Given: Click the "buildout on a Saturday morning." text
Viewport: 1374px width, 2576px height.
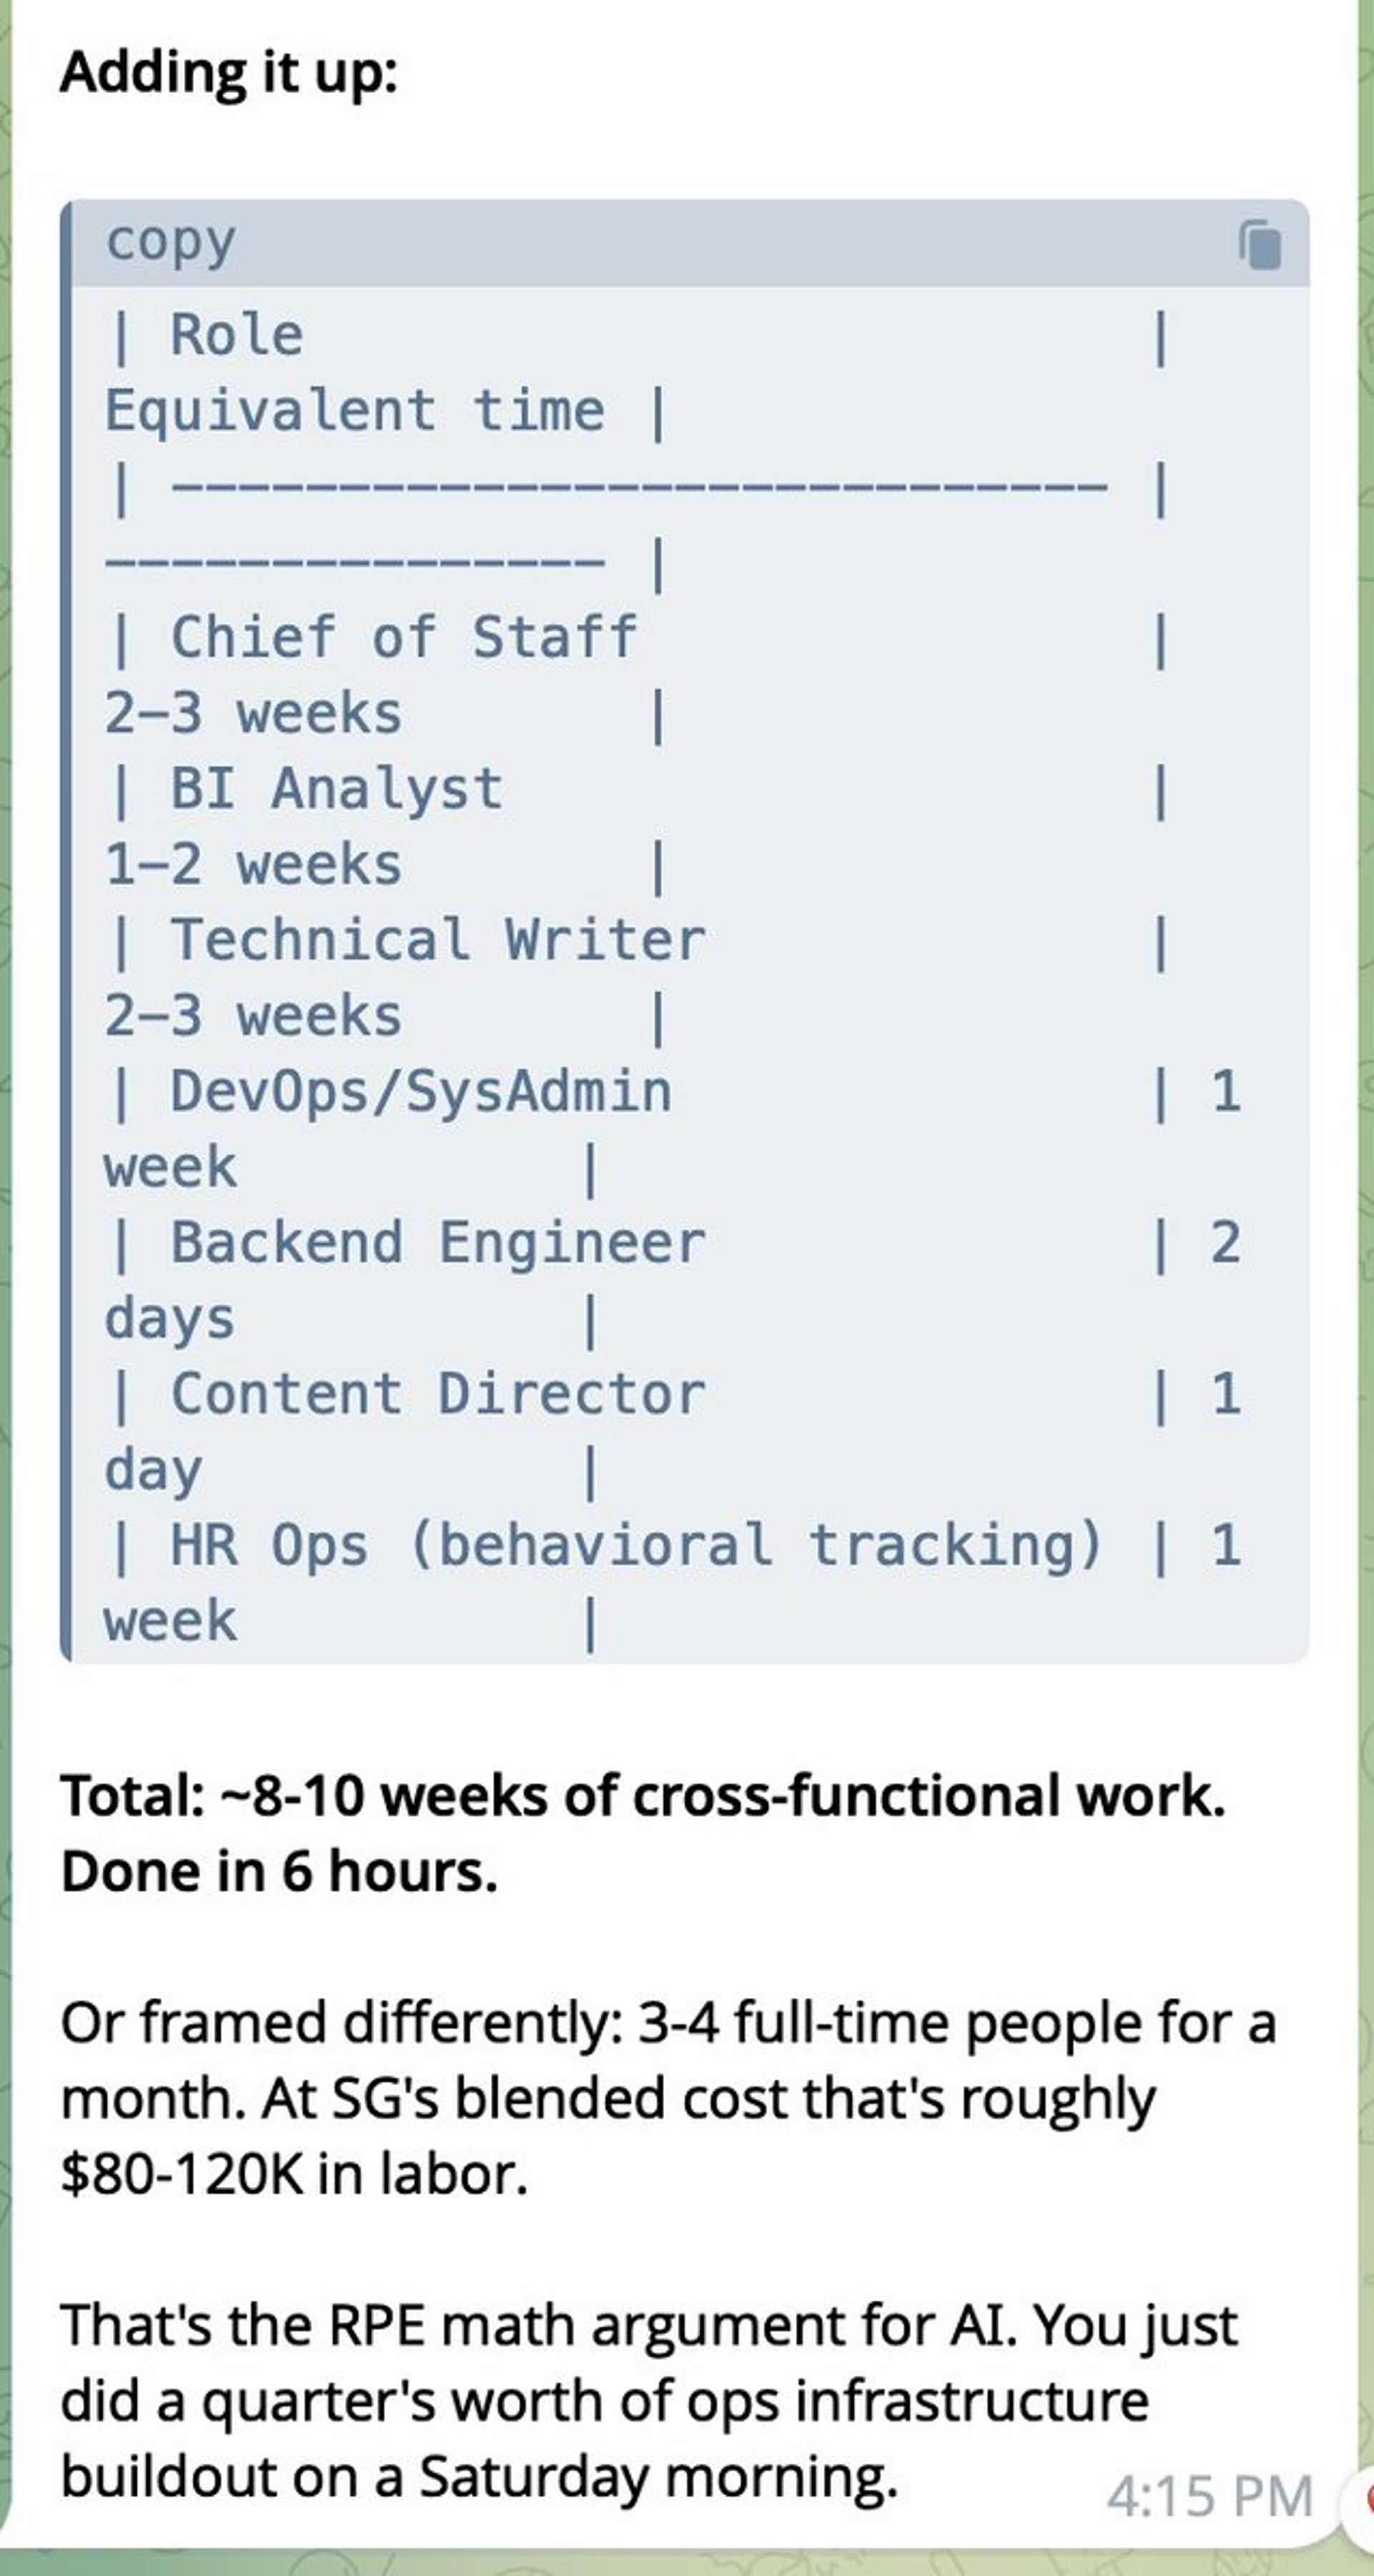Looking at the screenshot, I should [479, 2476].
